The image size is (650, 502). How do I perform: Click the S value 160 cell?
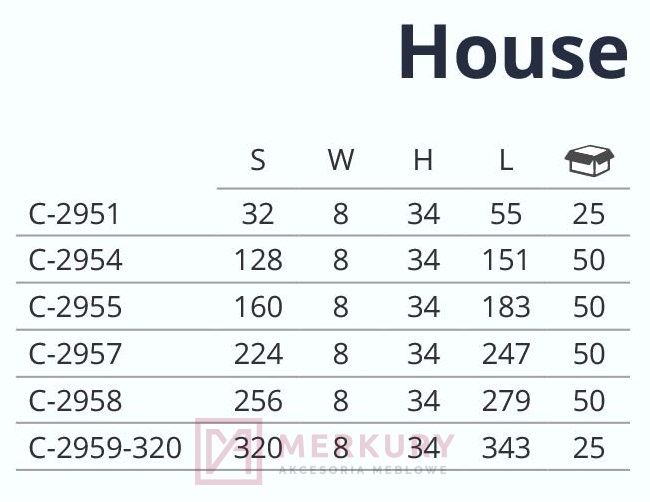click(258, 307)
